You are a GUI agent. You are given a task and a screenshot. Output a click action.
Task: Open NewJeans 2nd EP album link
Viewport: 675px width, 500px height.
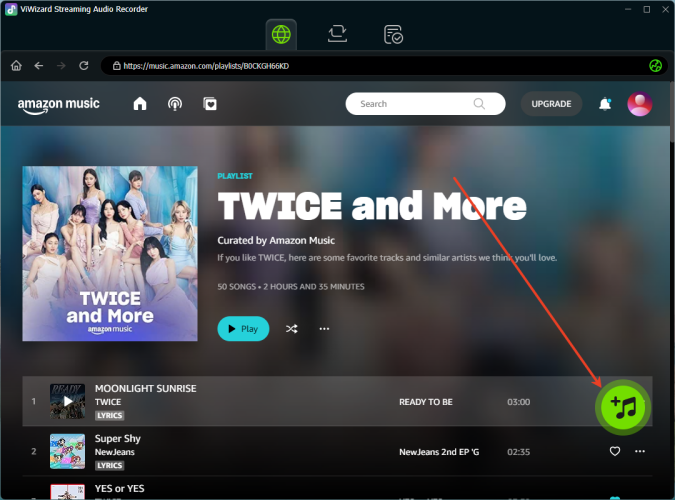(x=439, y=452)
